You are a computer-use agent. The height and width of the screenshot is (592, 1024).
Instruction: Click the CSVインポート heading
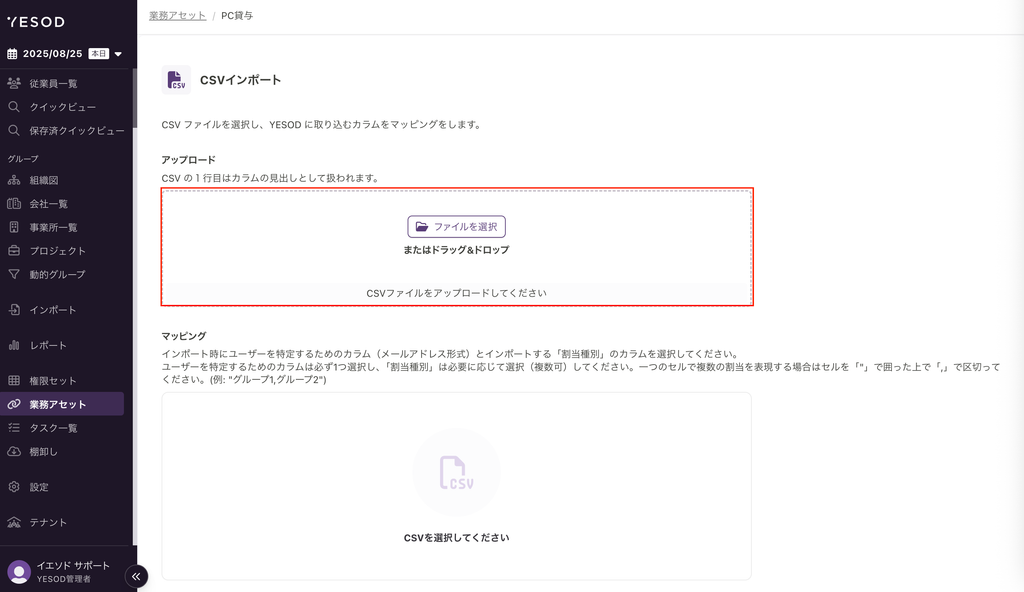point(240,80)
